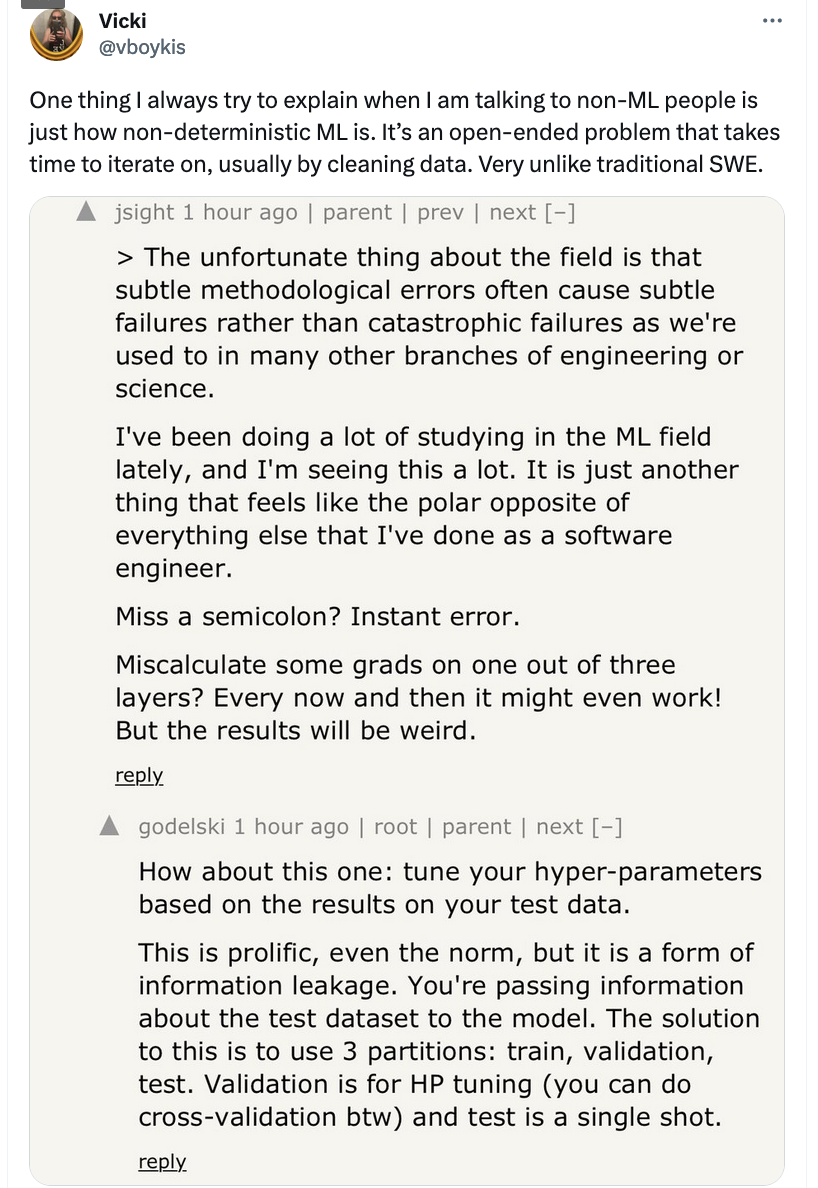Image resolution: width=818 pixels, height=1188 pixels.
Task: Go to parent of godelski's comment
Action: coord(476,827)
